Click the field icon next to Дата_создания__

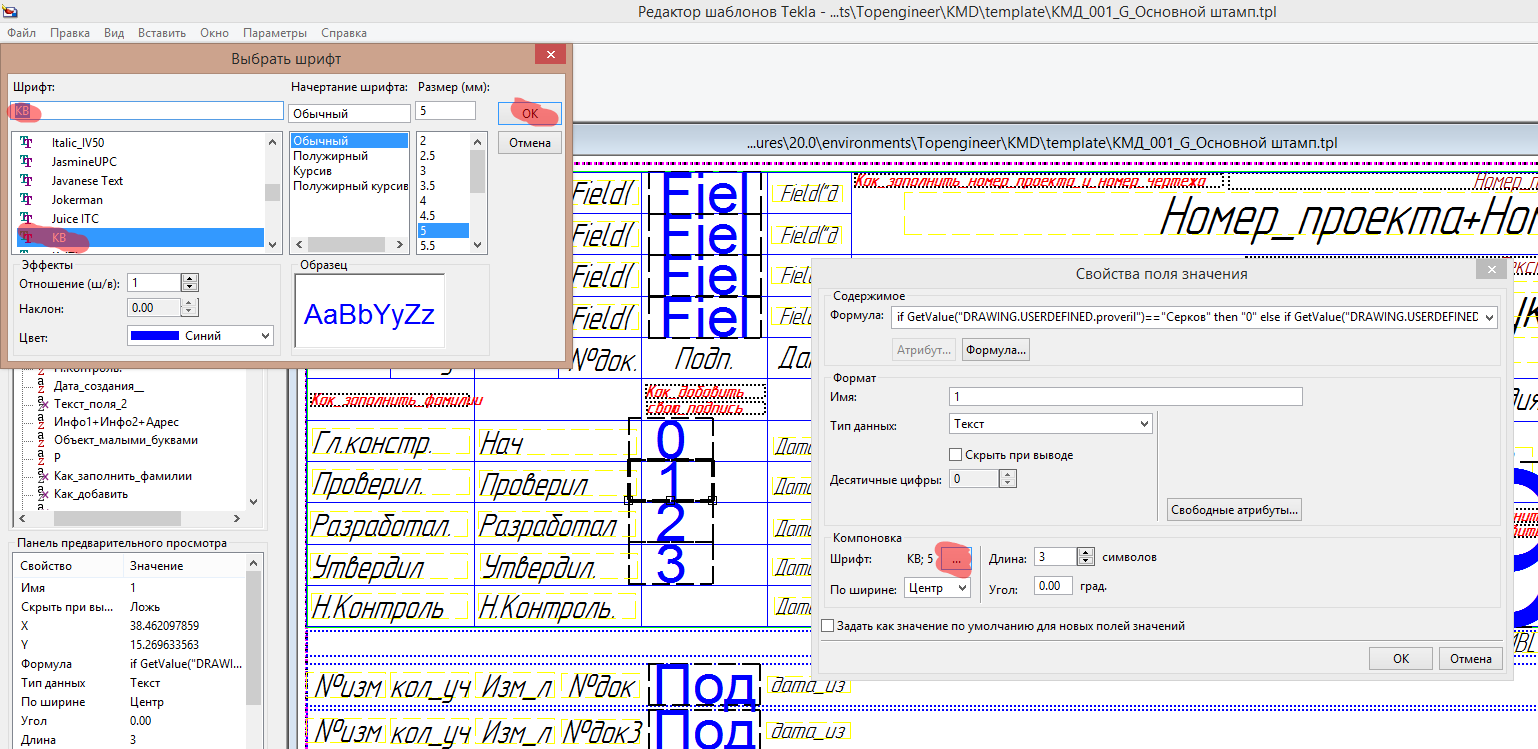41,387
